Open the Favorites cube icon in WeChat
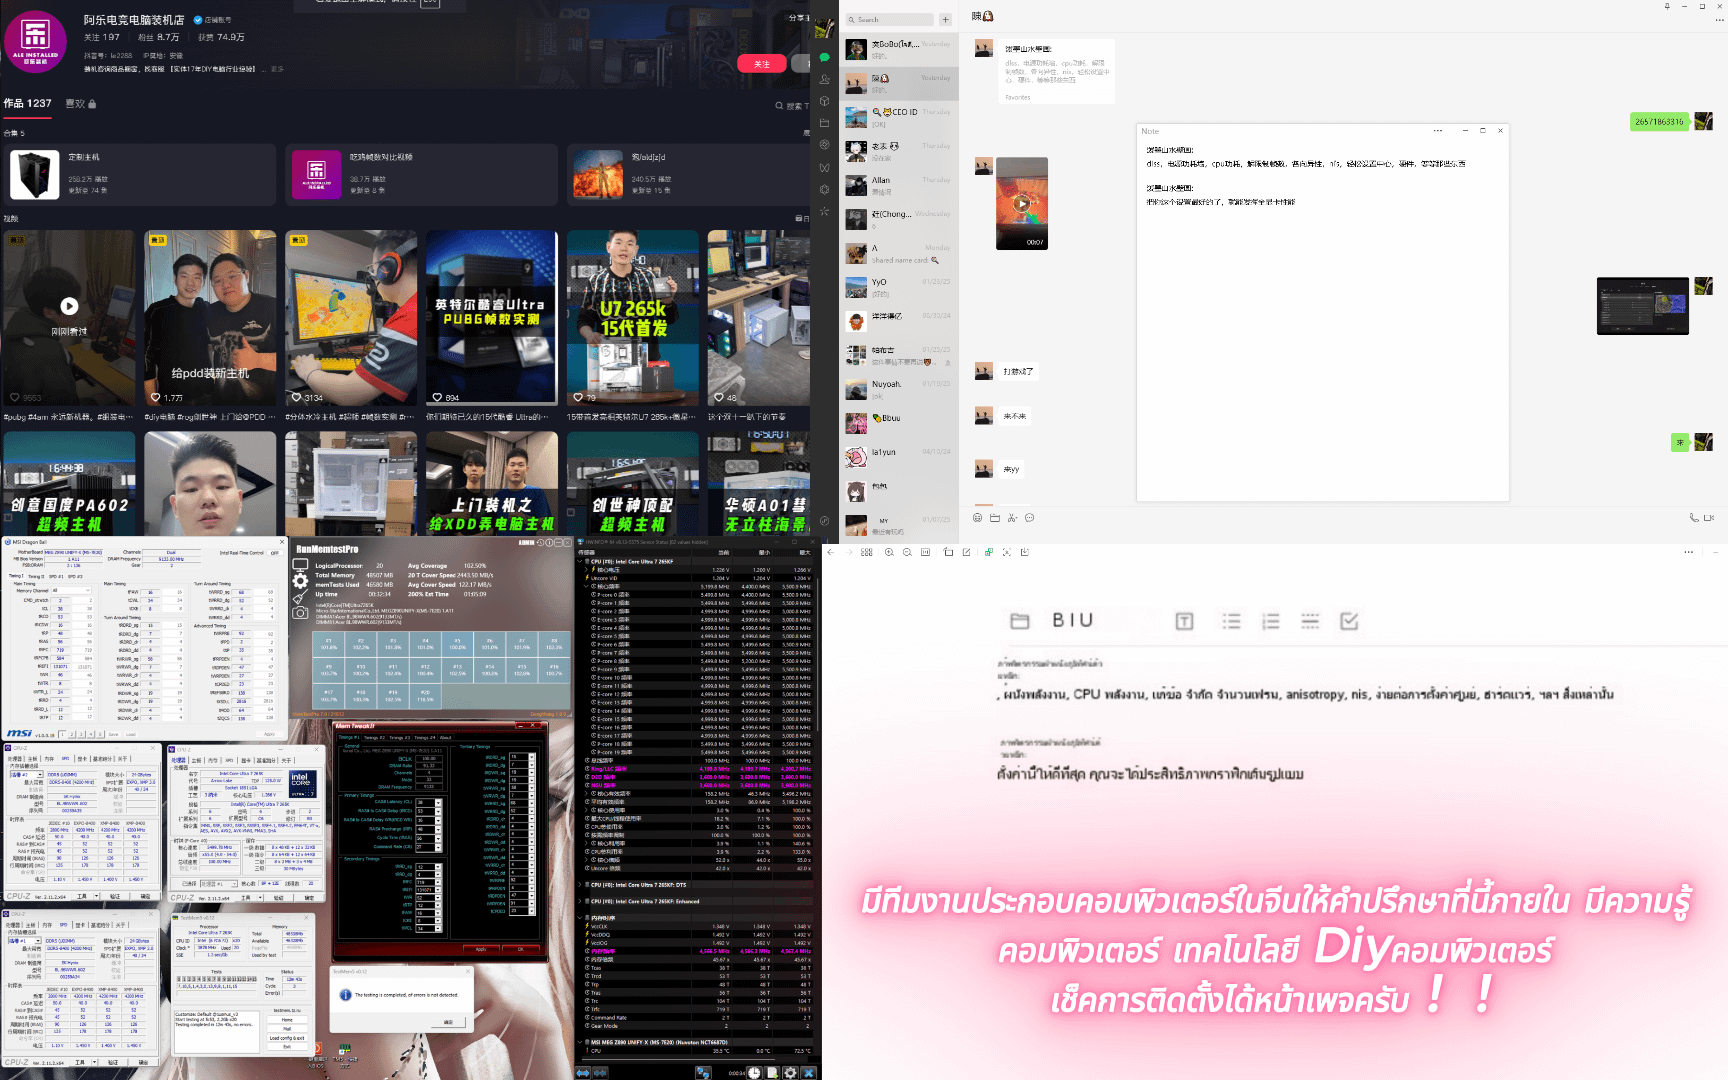This screenshot has height=1080, width=1728. click(824, 101)
